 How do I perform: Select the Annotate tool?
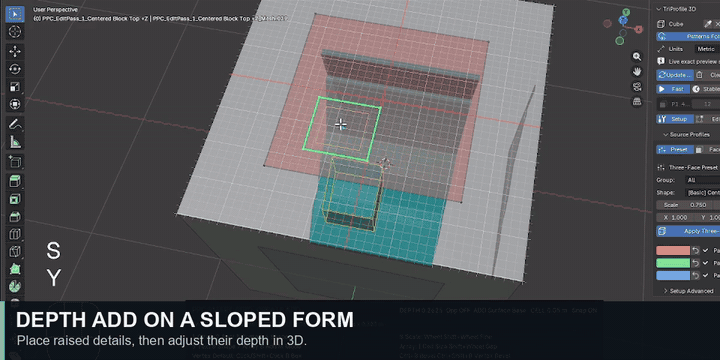tap(15, 124)
